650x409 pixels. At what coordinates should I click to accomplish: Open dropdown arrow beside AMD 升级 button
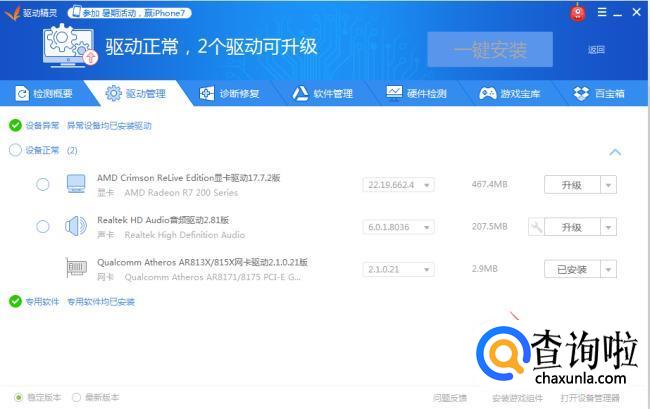point(609,185)
